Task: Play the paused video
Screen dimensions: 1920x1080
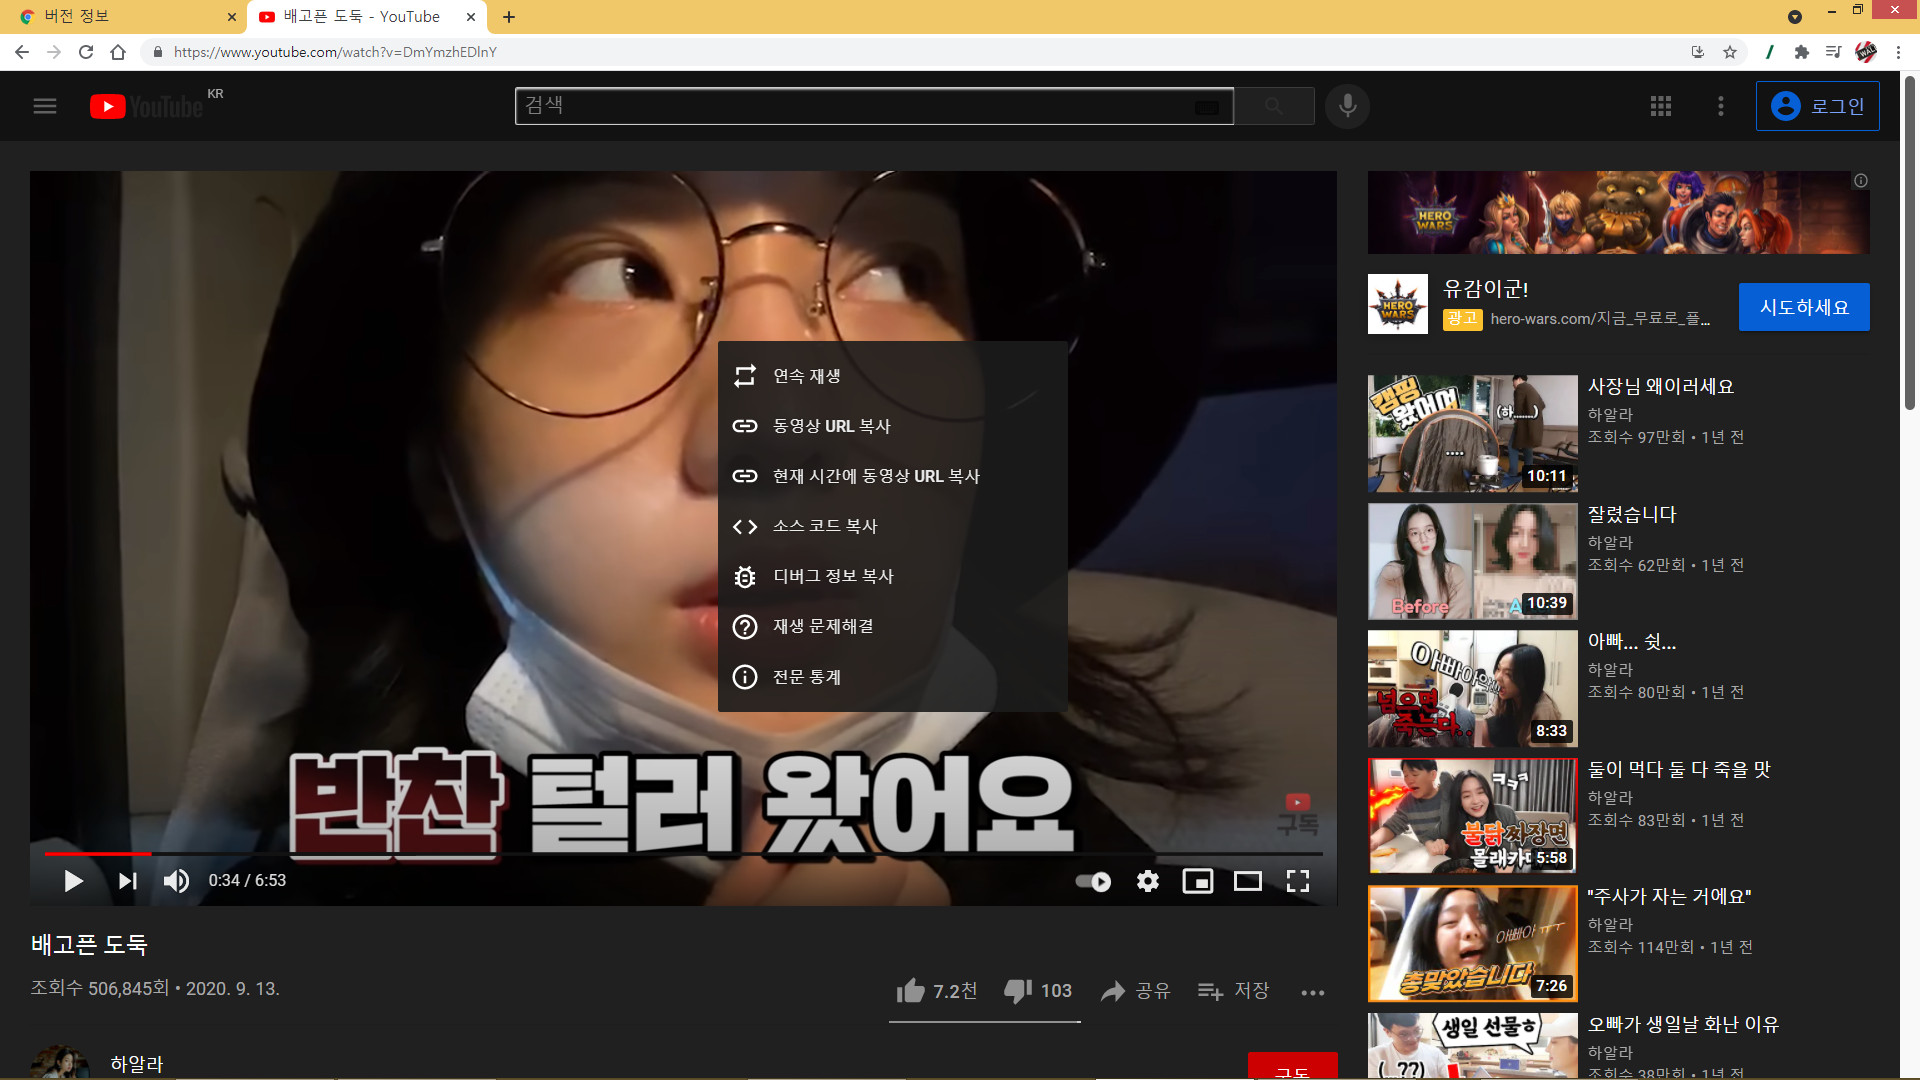Action: (73, 881)
